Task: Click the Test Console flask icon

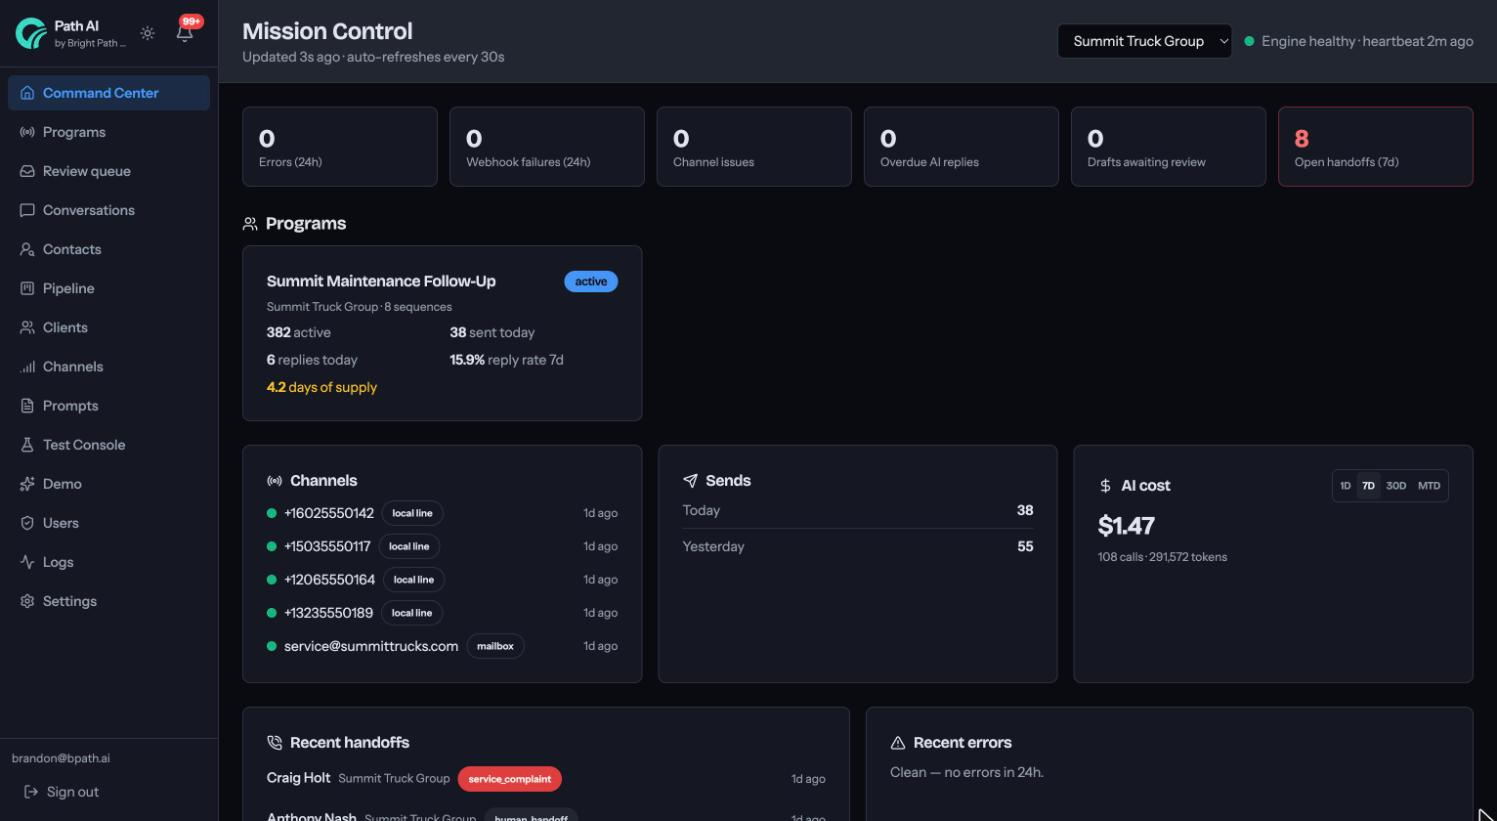Action: point(27,444)
